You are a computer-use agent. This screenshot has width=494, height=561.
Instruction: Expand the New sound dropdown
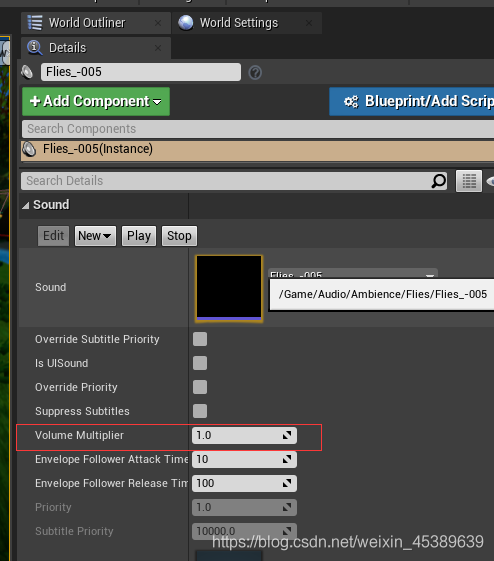[95, 236]
